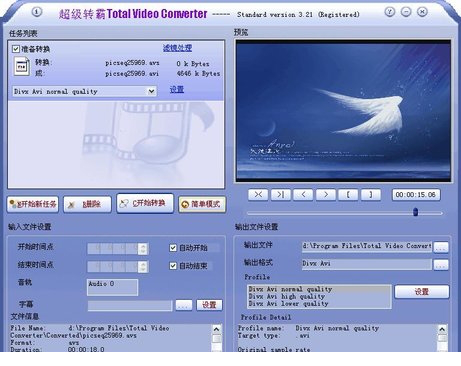Switch to 简单模式 simple mode
461x366 pixels.
pos(202,204)
